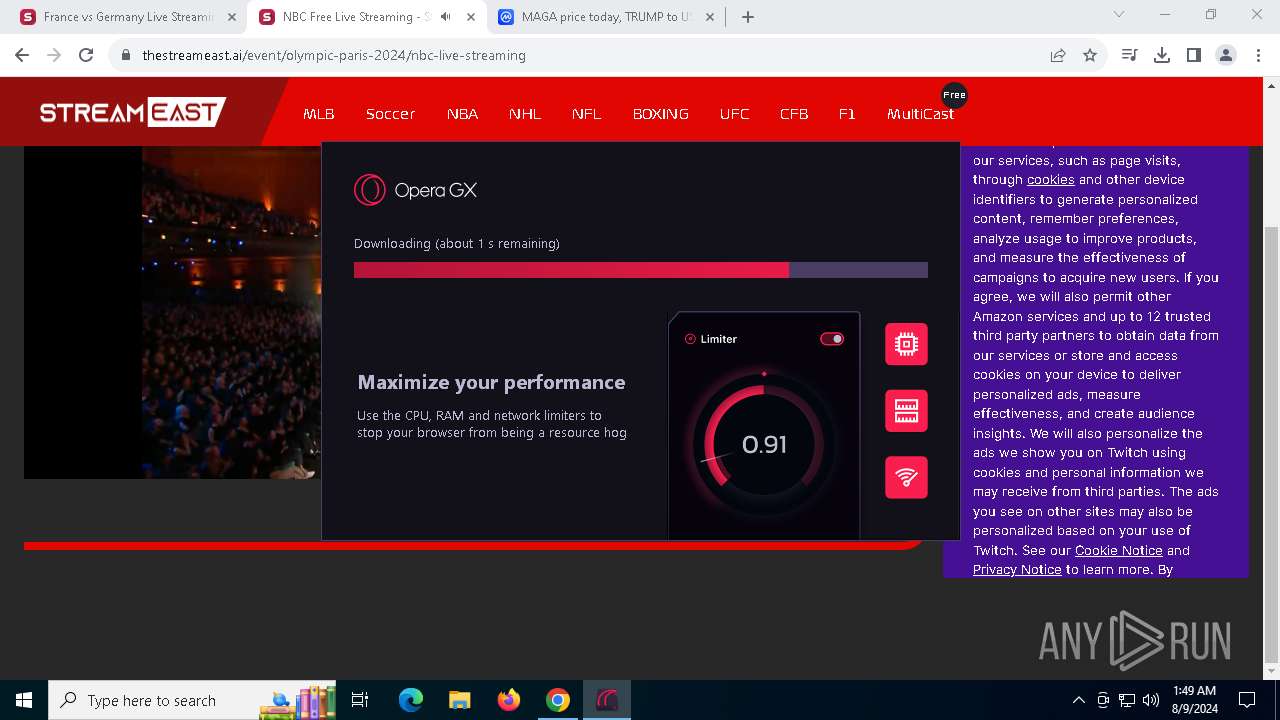Mute the NBC Free Live Streaming tab audio
The image size is (1280, 720).
click(445, 17)
